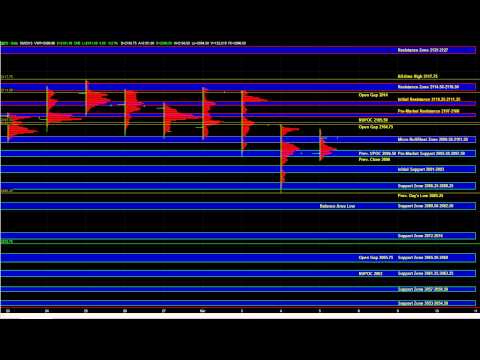Click the Resistance Zone label below All-time High
Viewport: 480px width, 360px height.
tap(428, 87)
